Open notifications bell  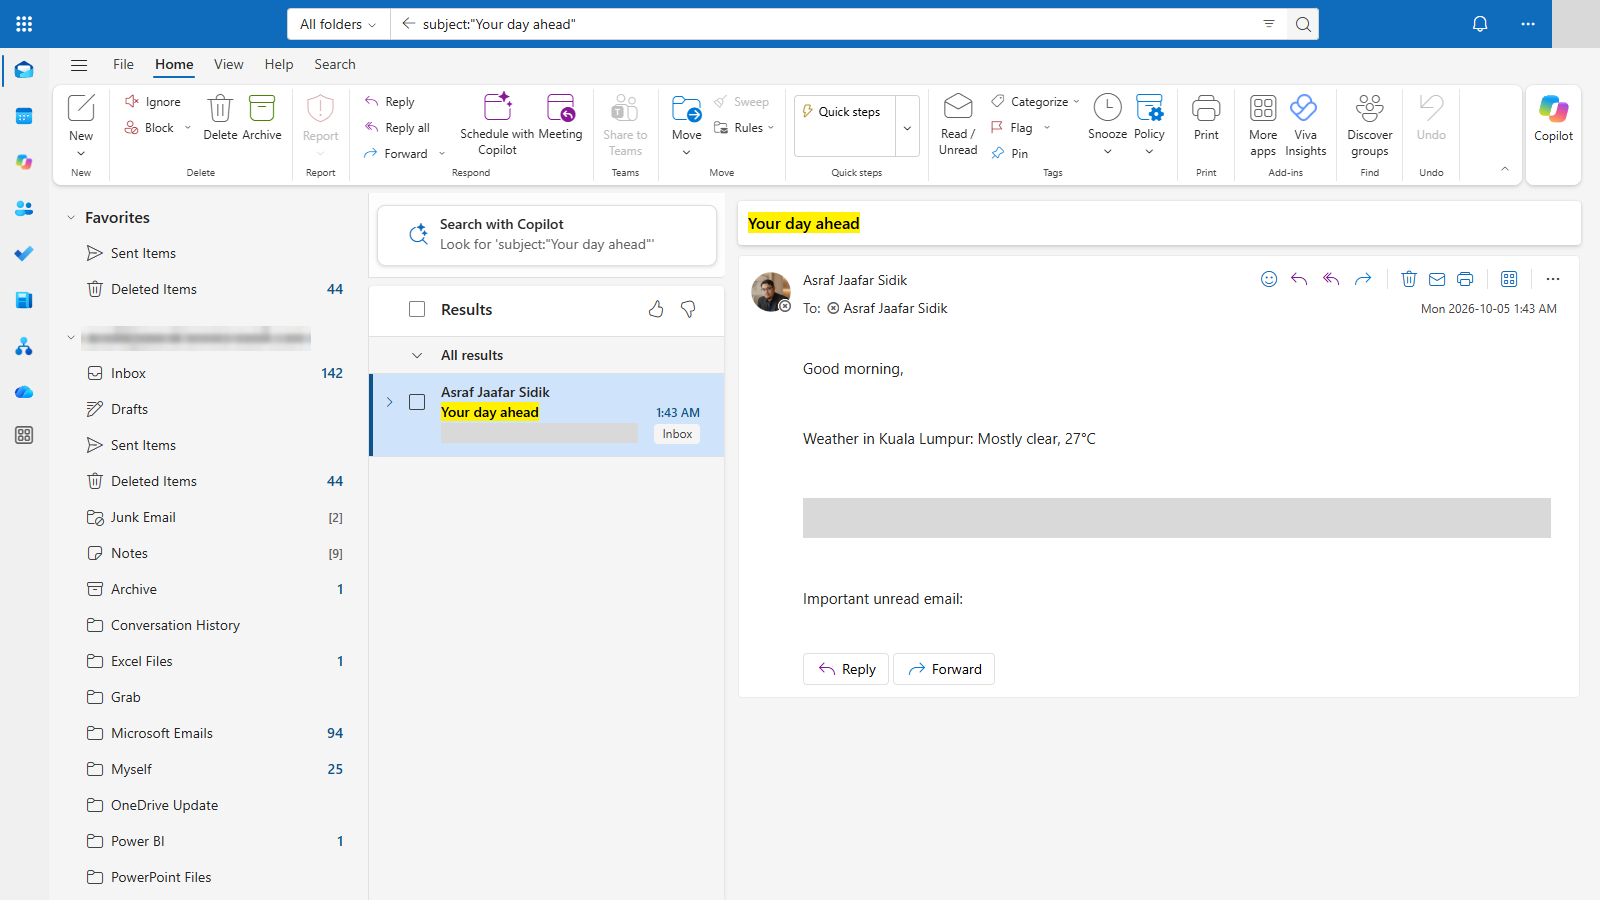point(1480,24)
